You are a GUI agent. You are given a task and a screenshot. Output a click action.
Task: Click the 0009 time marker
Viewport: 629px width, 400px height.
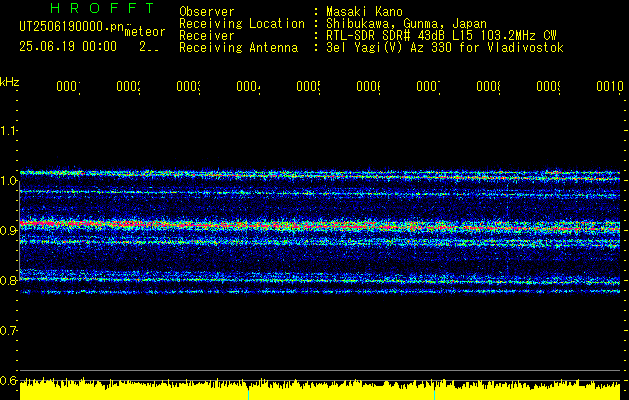(x=548, y=86)
